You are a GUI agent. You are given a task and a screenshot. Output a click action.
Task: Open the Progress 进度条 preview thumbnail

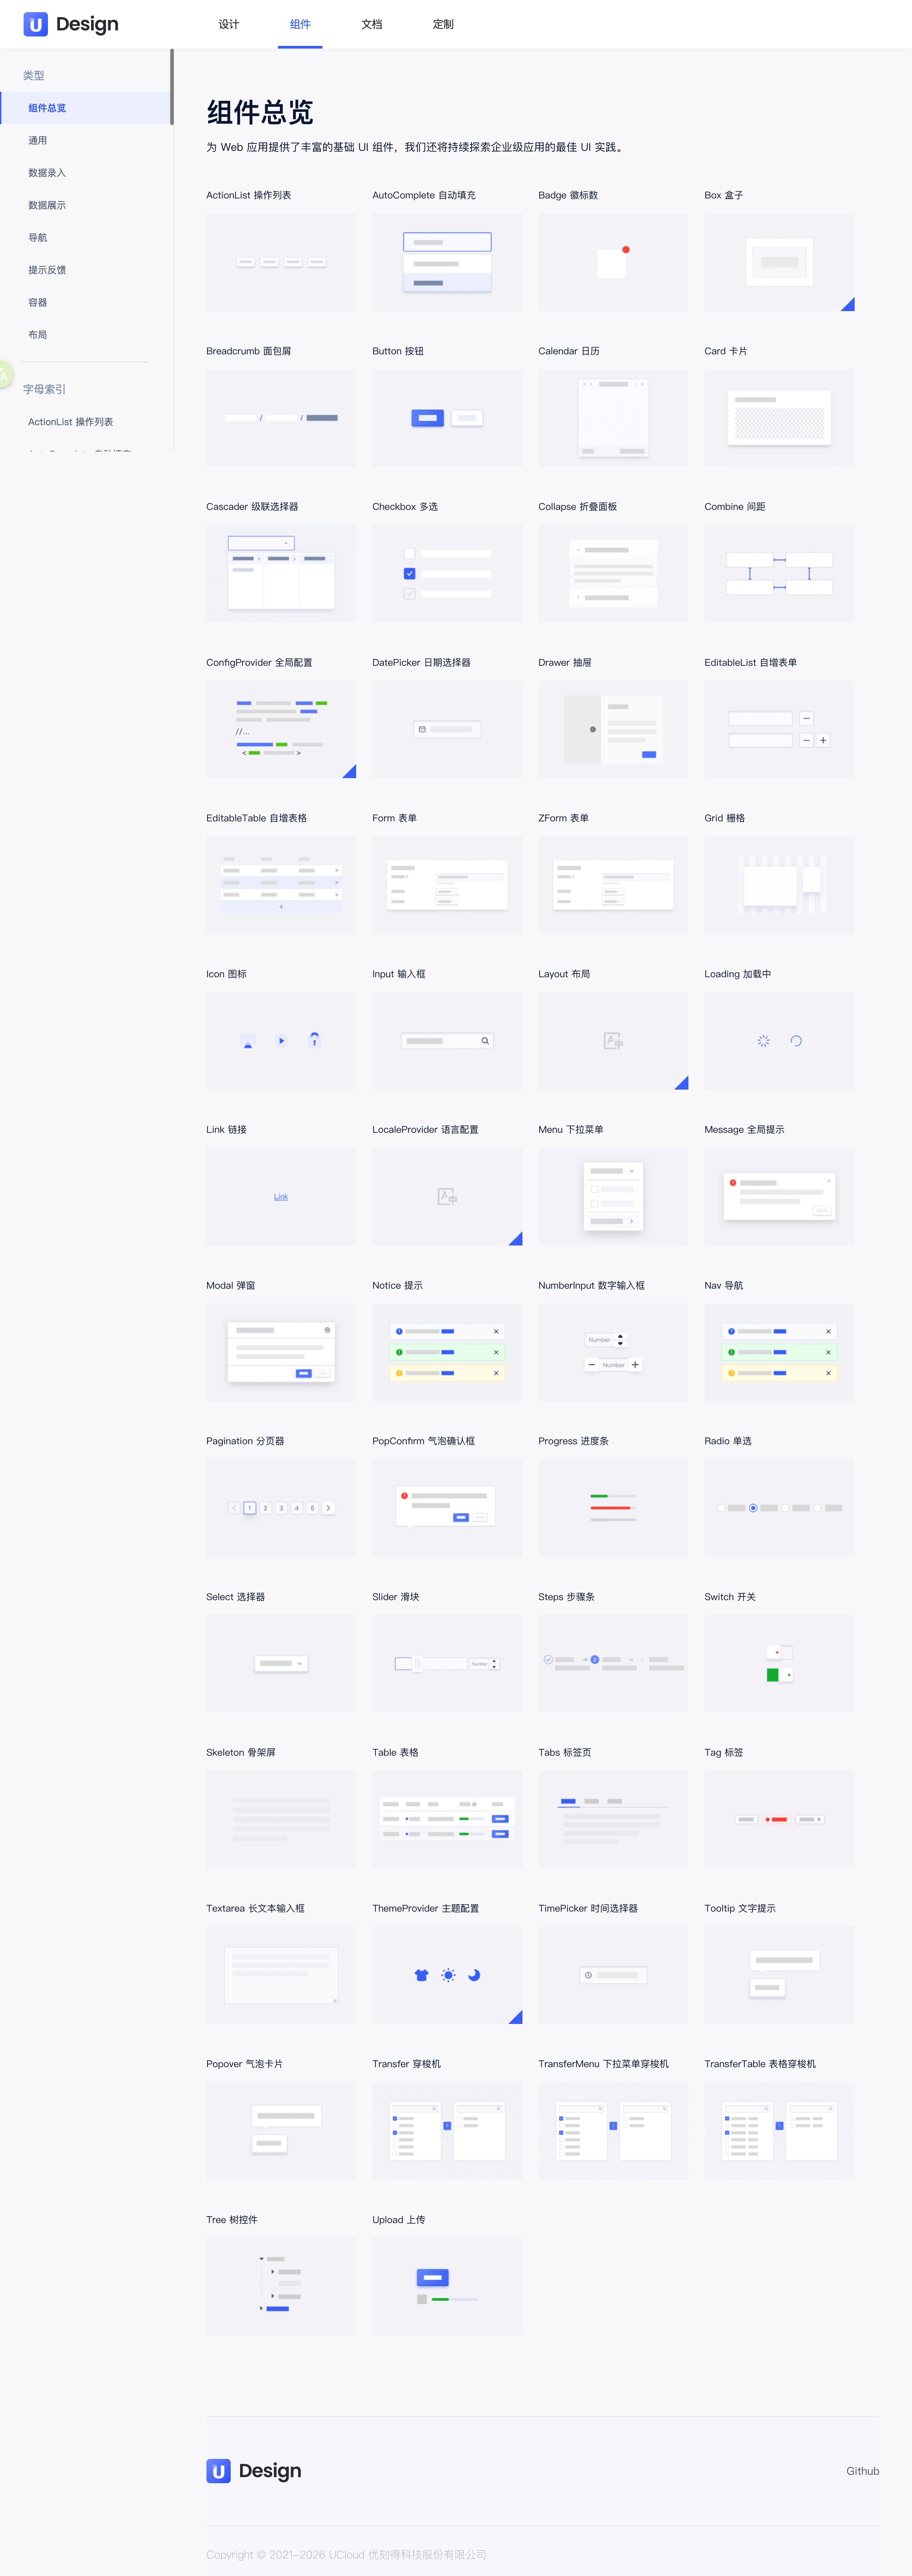pyautogui.click(x=613, y=1508)
